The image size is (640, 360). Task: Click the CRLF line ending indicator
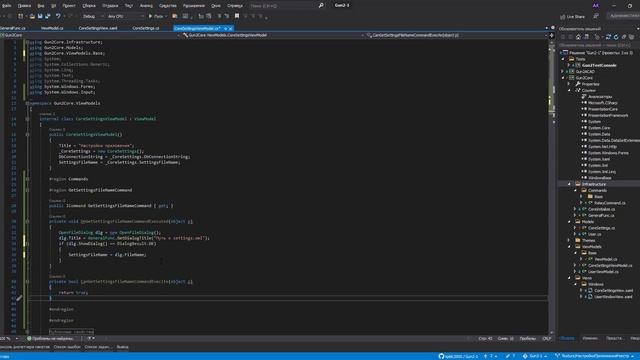click(547, 339)
